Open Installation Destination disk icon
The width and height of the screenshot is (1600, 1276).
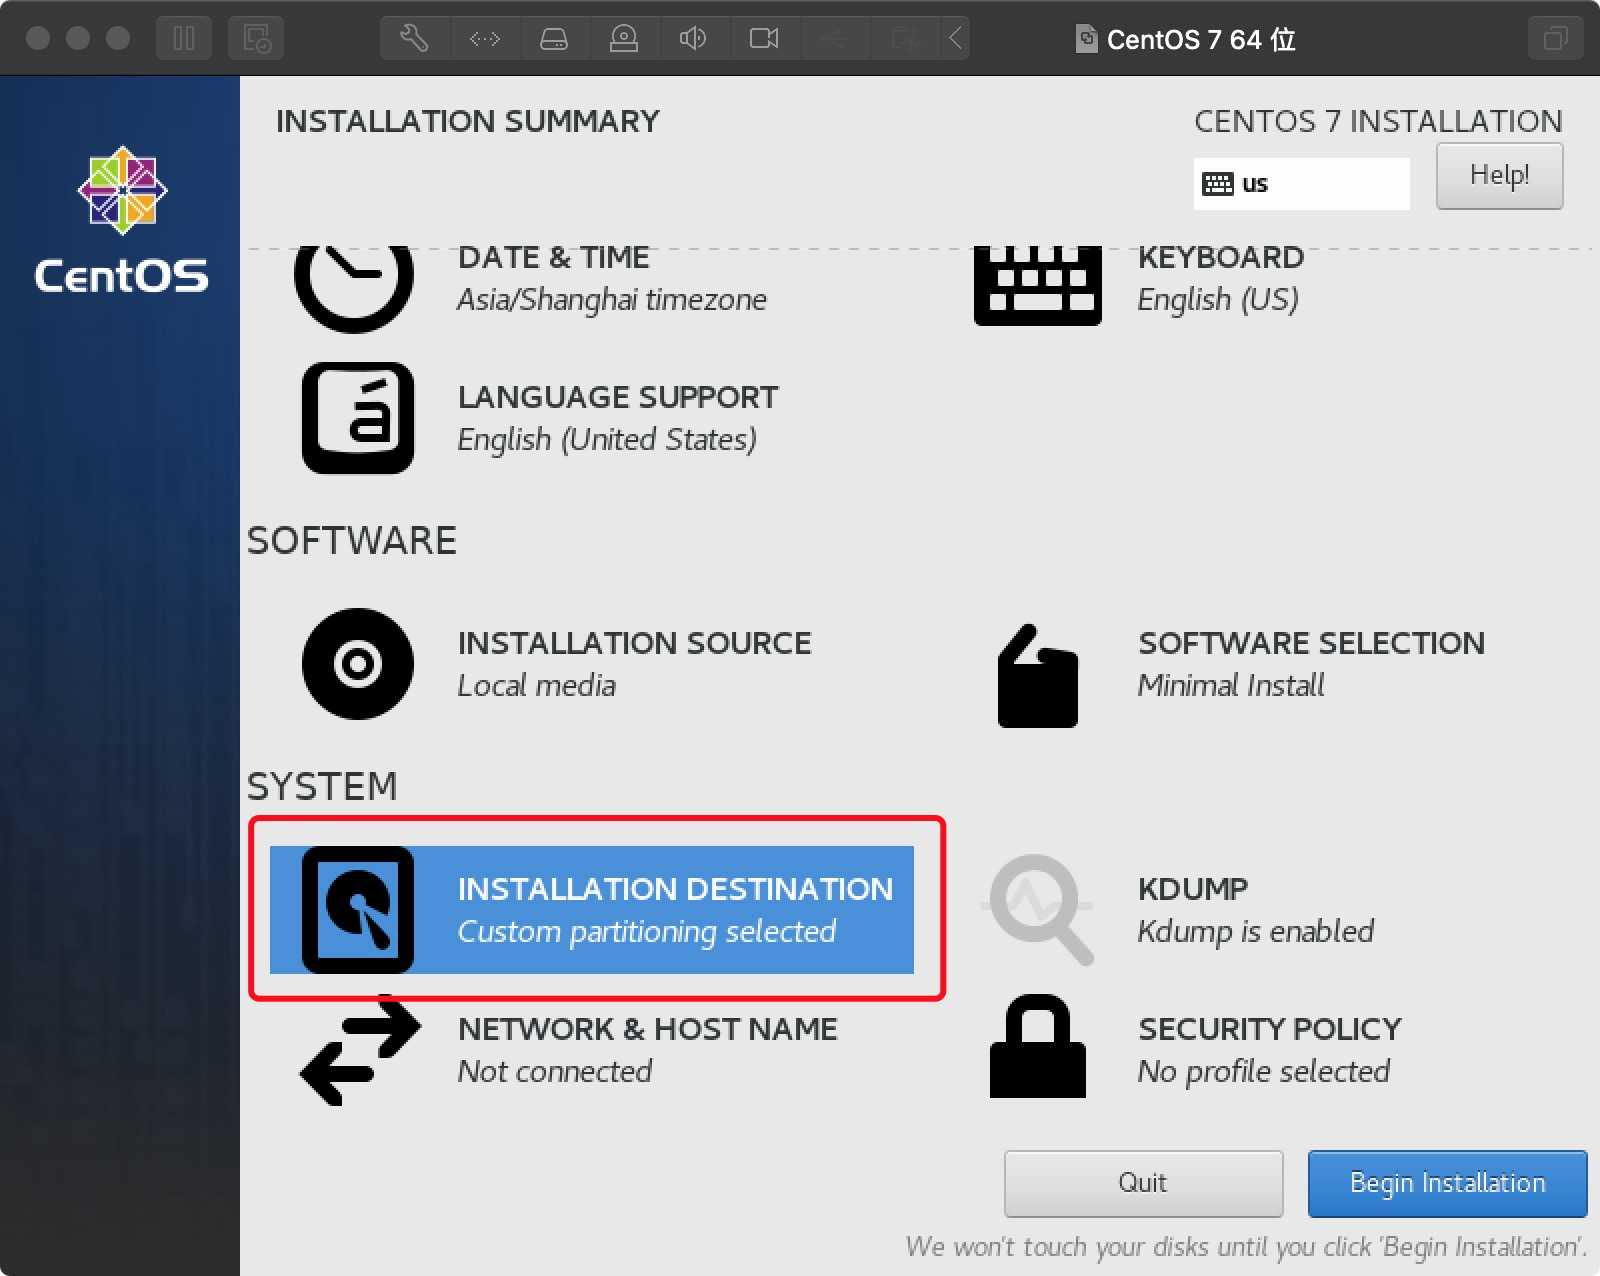(358, 910)
